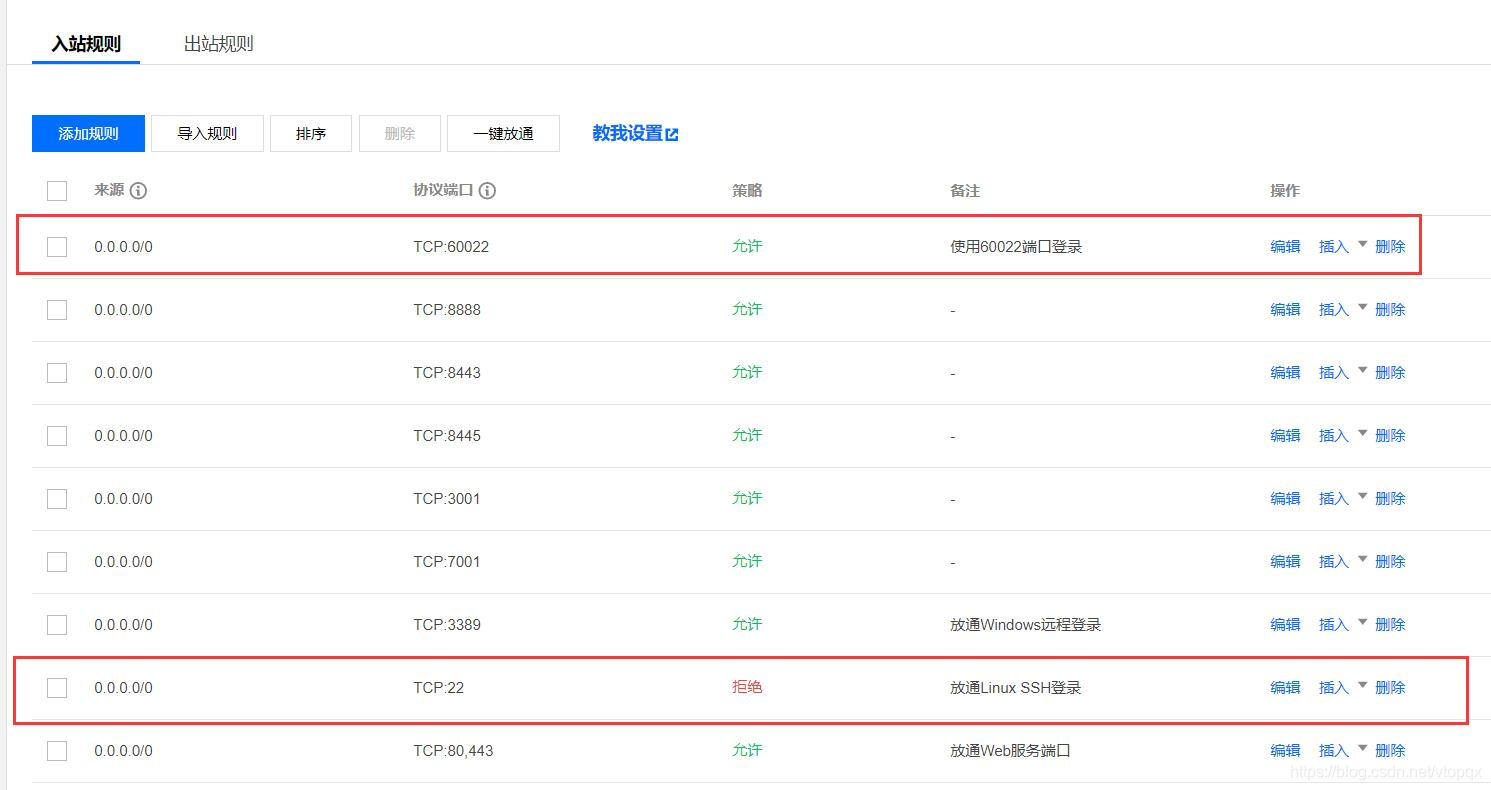Open the external link icon beside 教我设置
This screenshot has width=1491, height=790.
point(672,135)
